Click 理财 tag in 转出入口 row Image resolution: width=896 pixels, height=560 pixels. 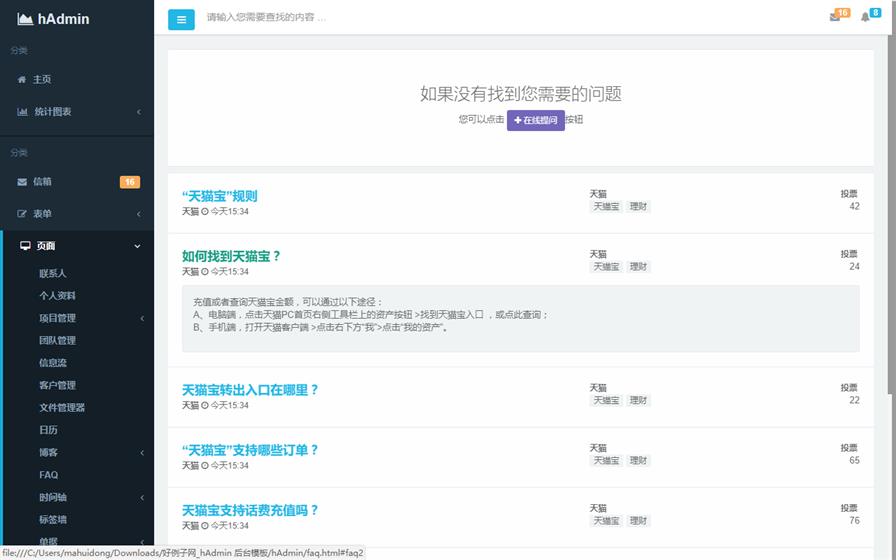(638, 400)
